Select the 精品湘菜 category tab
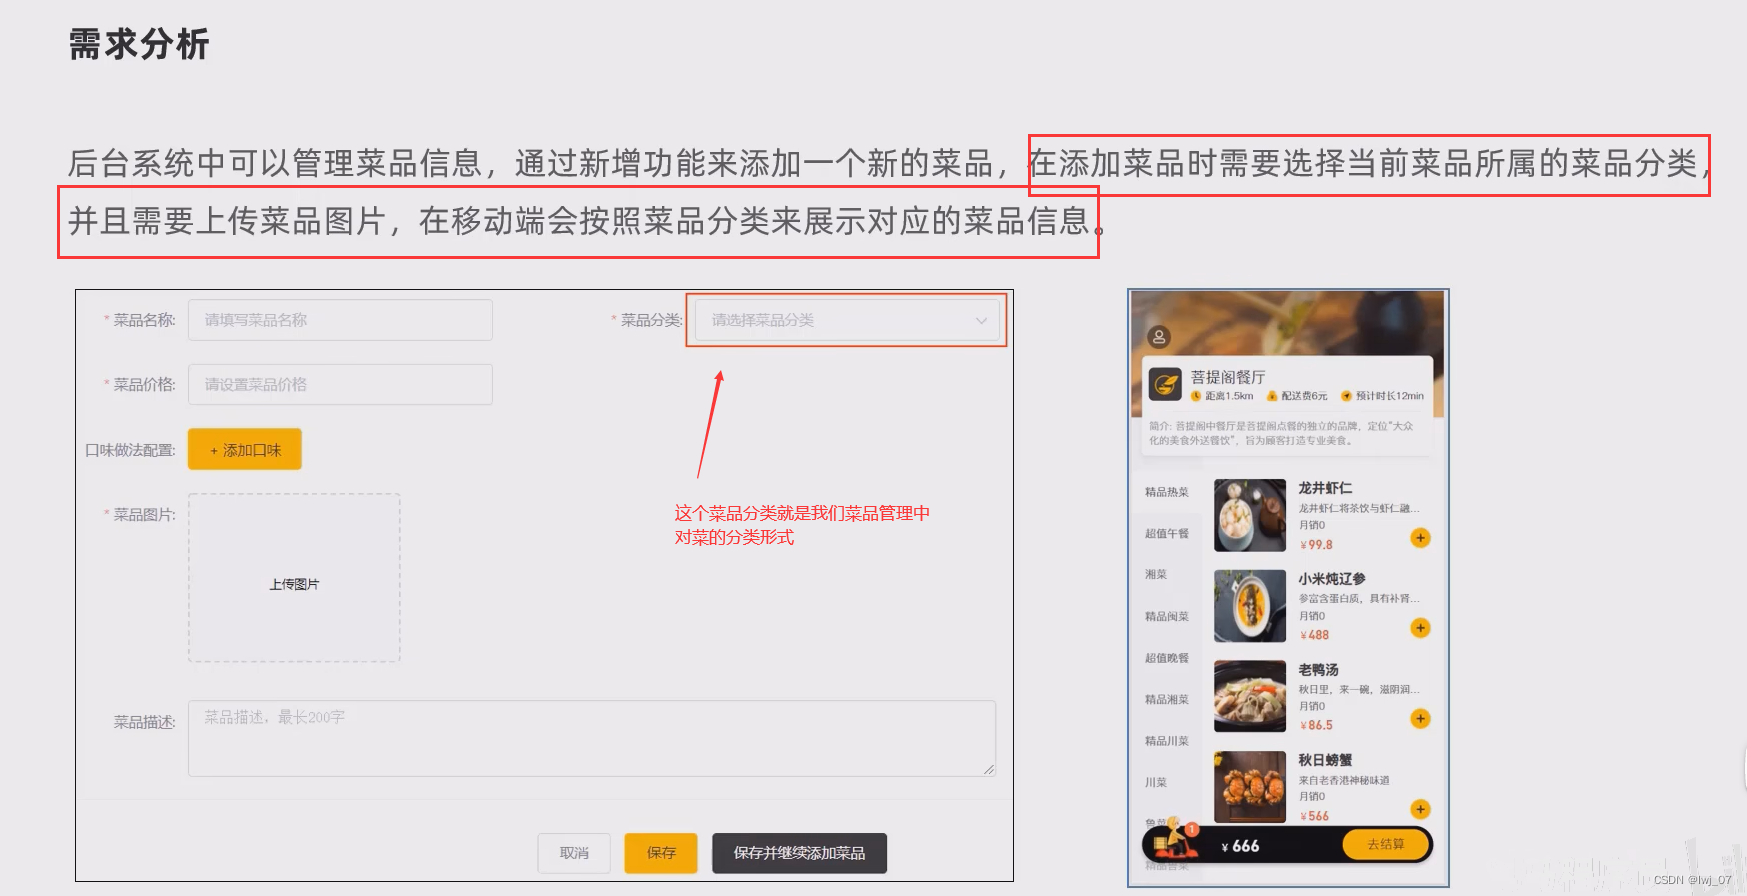1747x896 pixels. click(x=1167, y=700)
